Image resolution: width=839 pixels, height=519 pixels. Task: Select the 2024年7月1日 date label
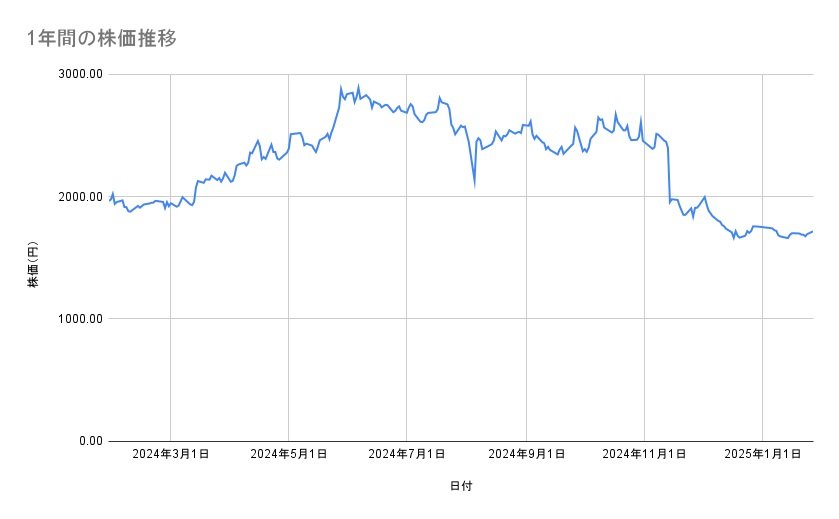coord(407,455)
